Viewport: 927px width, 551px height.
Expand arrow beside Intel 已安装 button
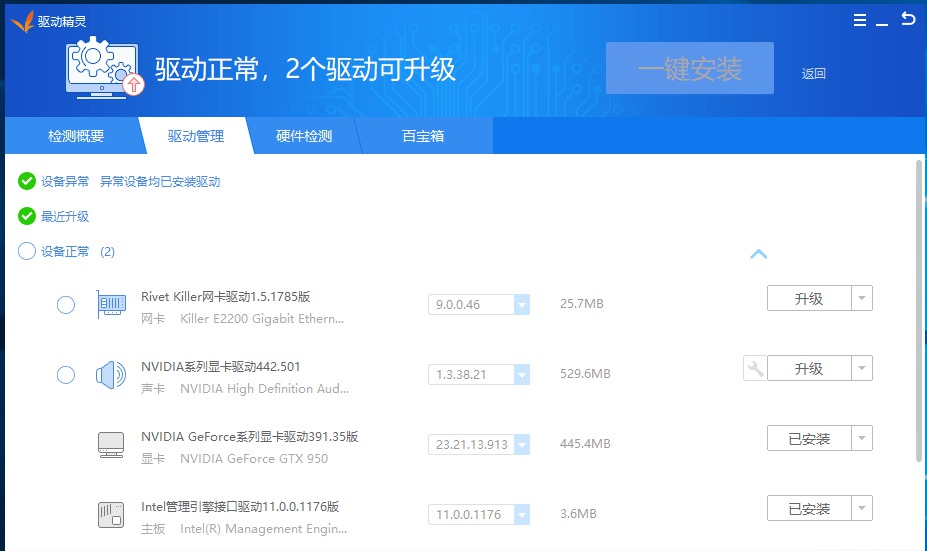coord(862,508)
